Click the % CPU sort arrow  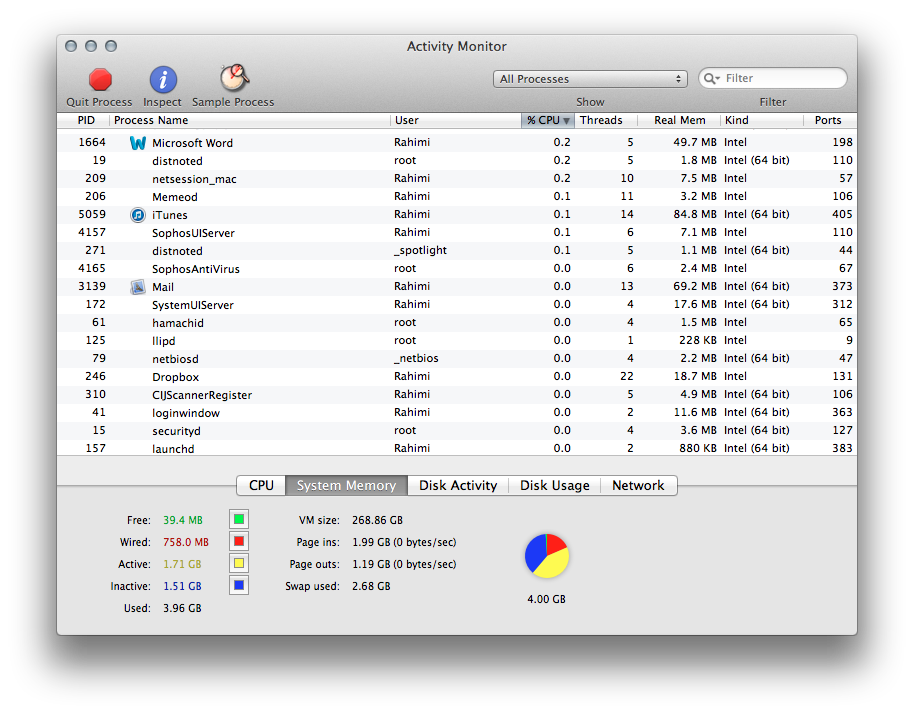[x=566, y=121]
